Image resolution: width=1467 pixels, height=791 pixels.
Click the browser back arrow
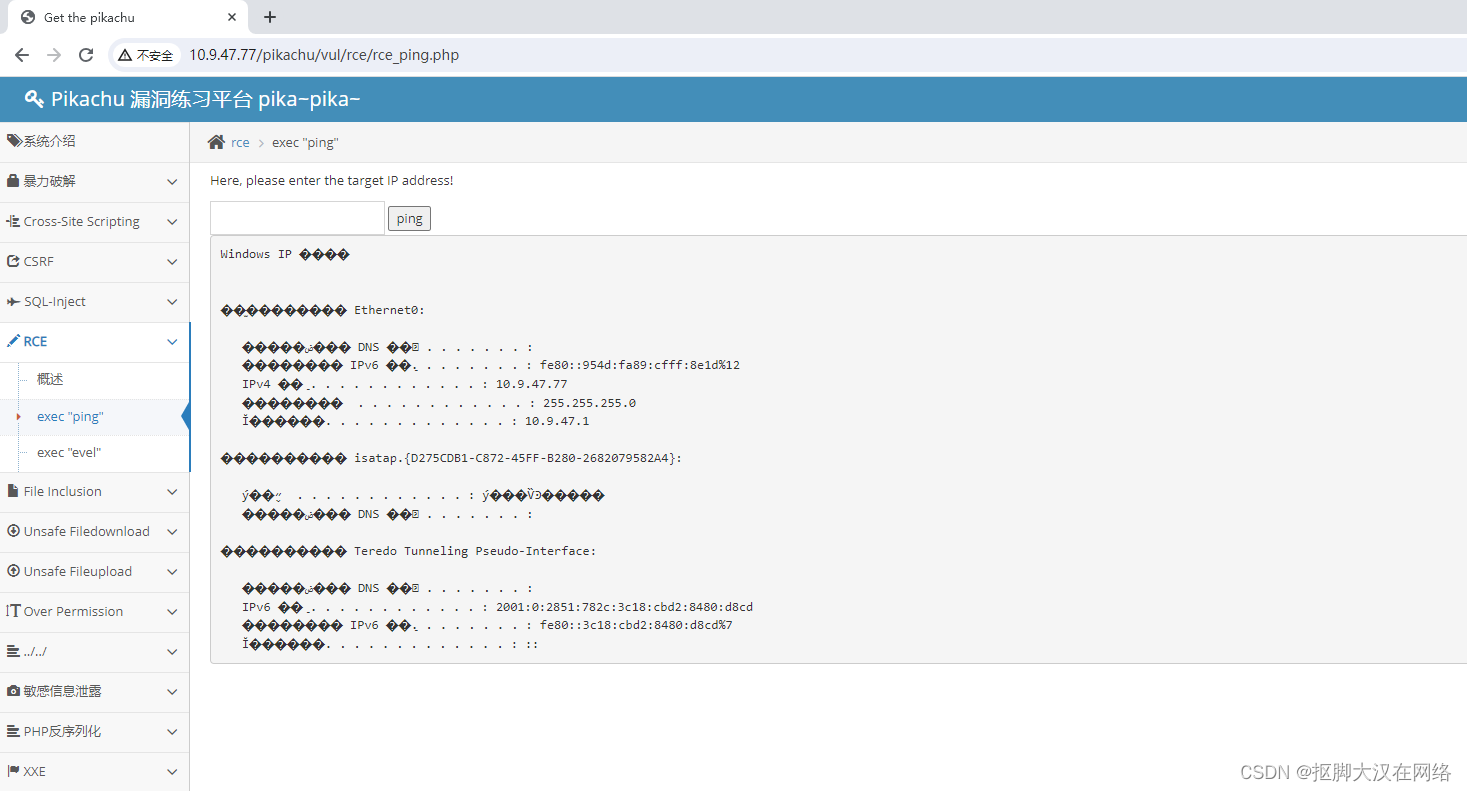[22, 55]
